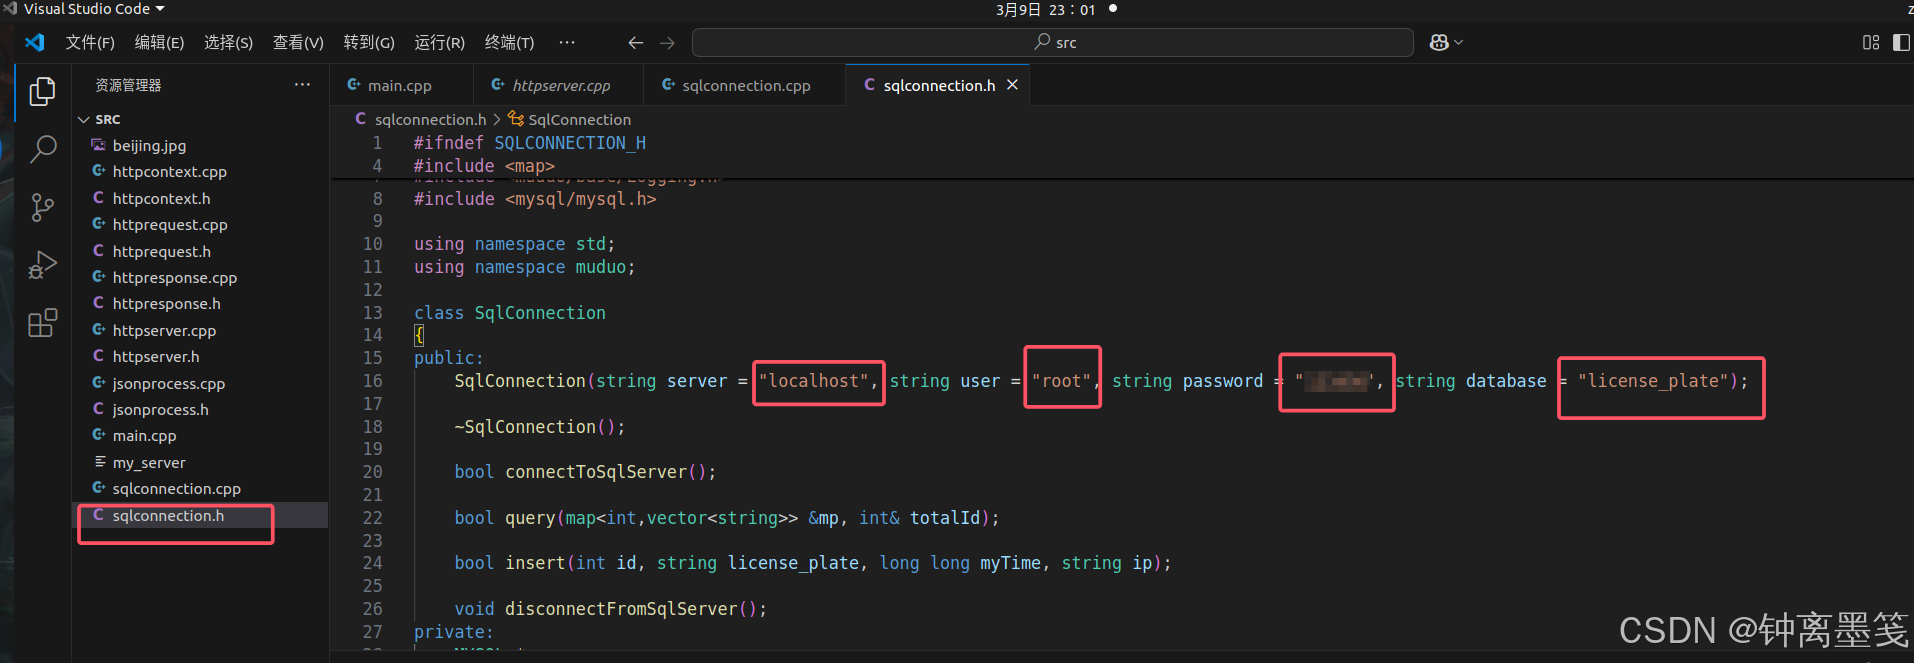
Task: Toggle the primary sidebar visibility
Action: [x=1901, y=43]
